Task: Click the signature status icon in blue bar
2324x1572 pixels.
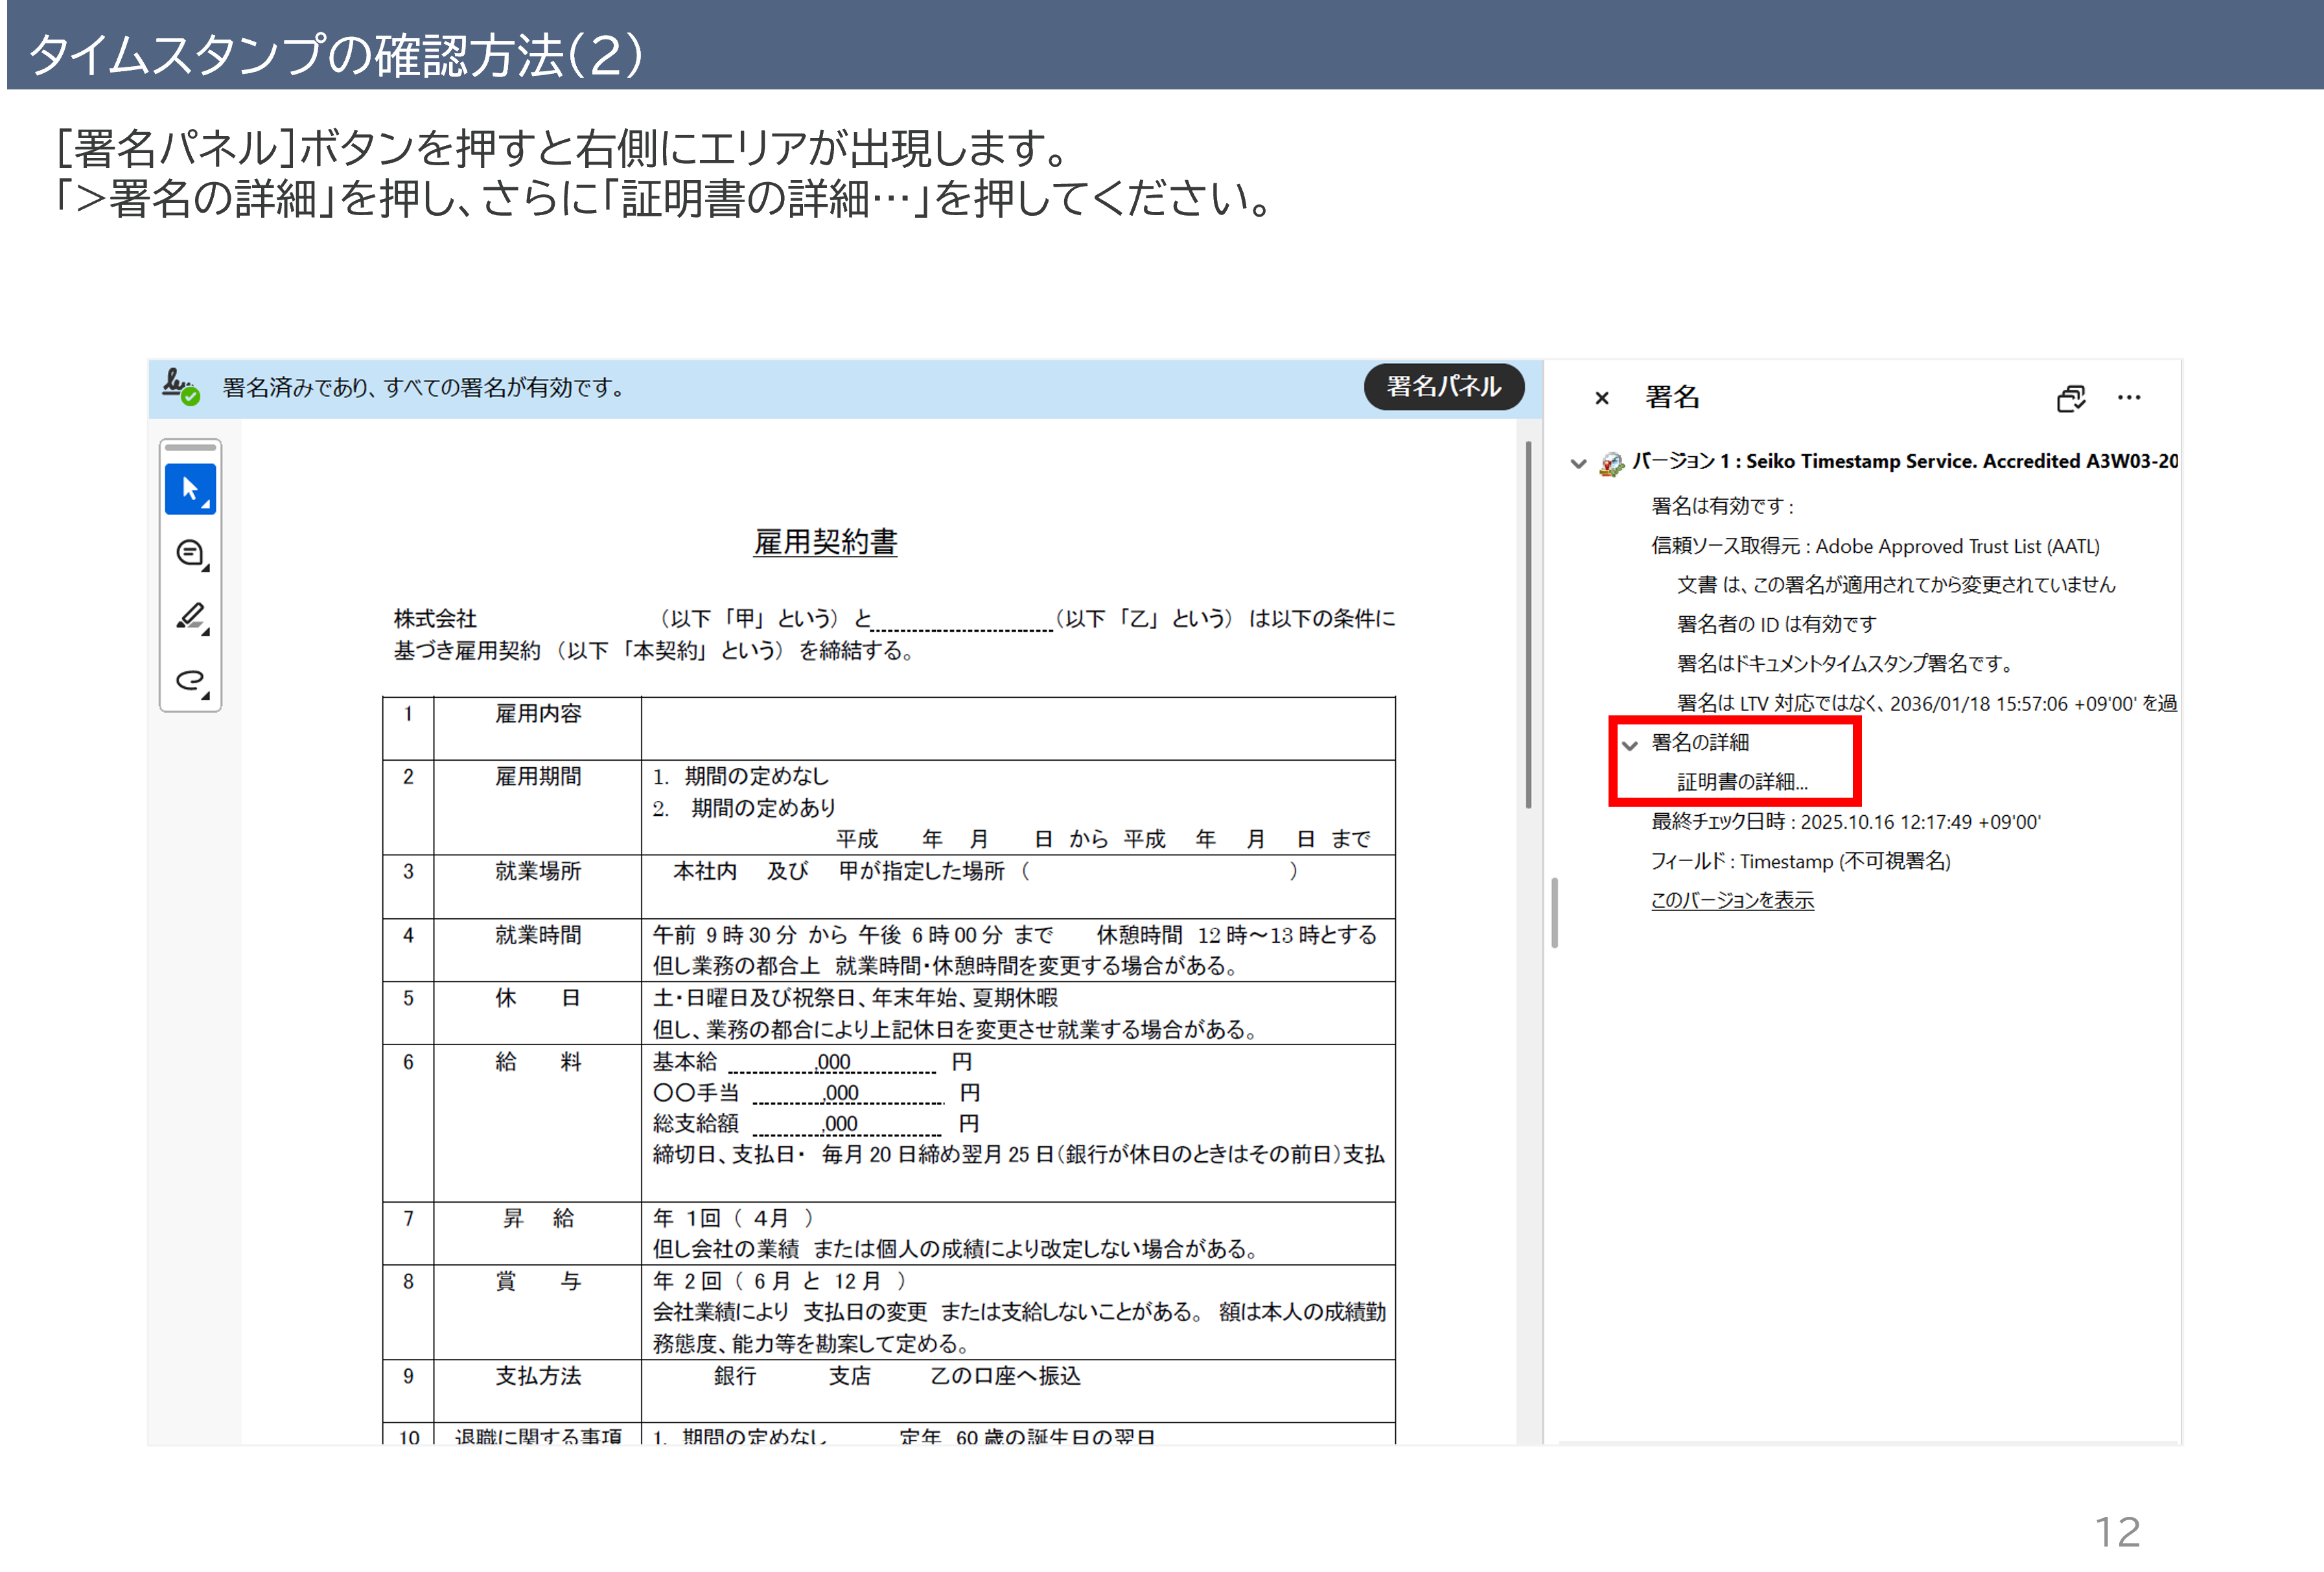Action: tap(181, 387)
